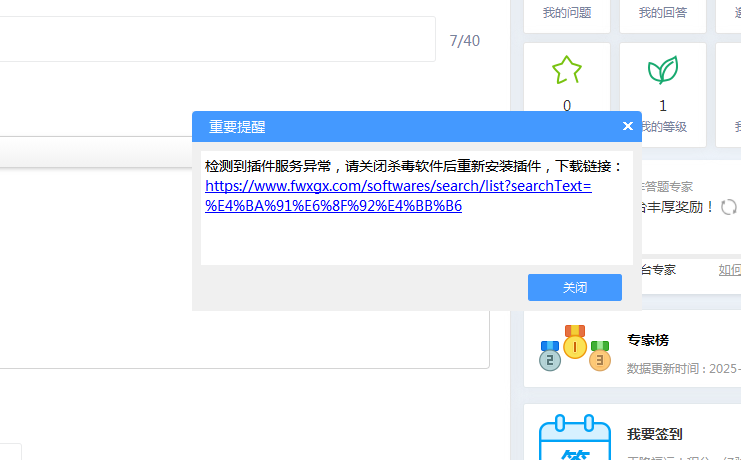Open the 专家榜 heading
The image size is (741, 460).
[648, 340]
